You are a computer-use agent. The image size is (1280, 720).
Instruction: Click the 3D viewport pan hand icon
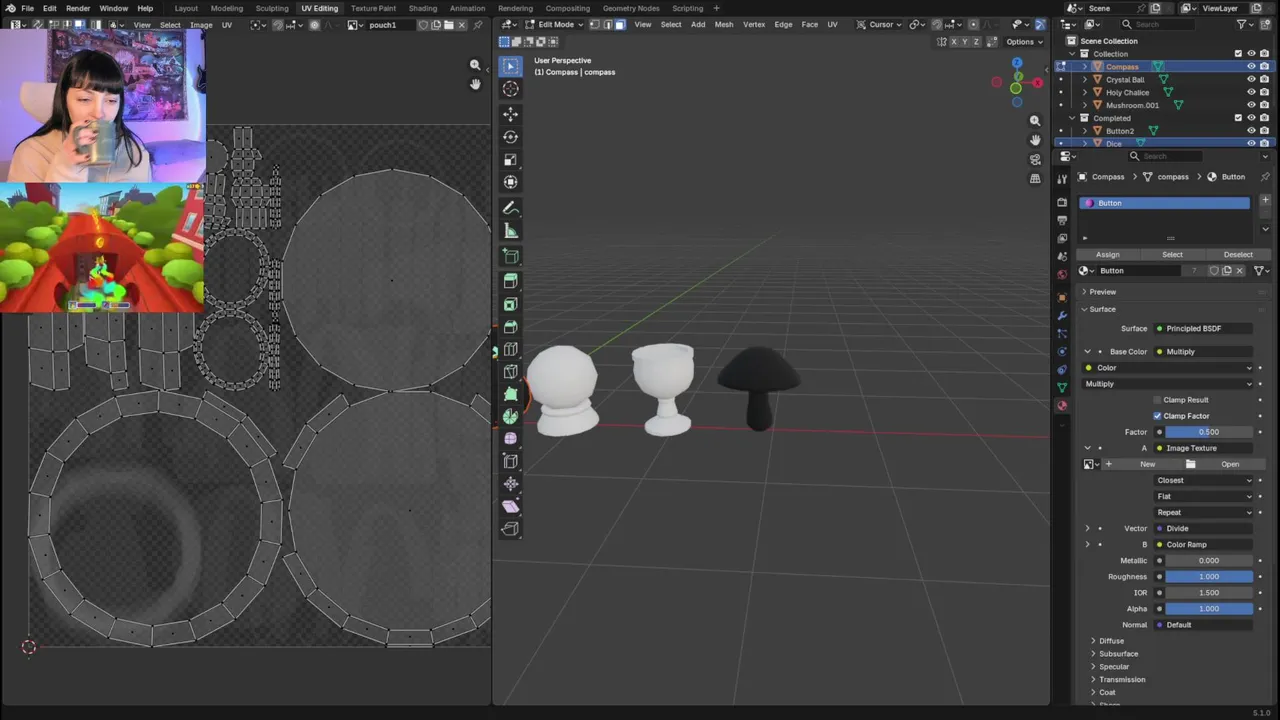[x=1035, y=140]
